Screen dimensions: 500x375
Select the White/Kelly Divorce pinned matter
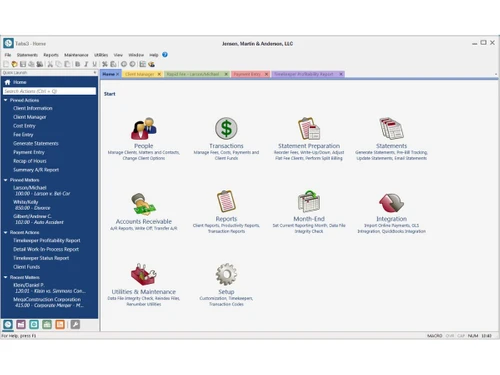pyautogui.click(x=32, y=205)
